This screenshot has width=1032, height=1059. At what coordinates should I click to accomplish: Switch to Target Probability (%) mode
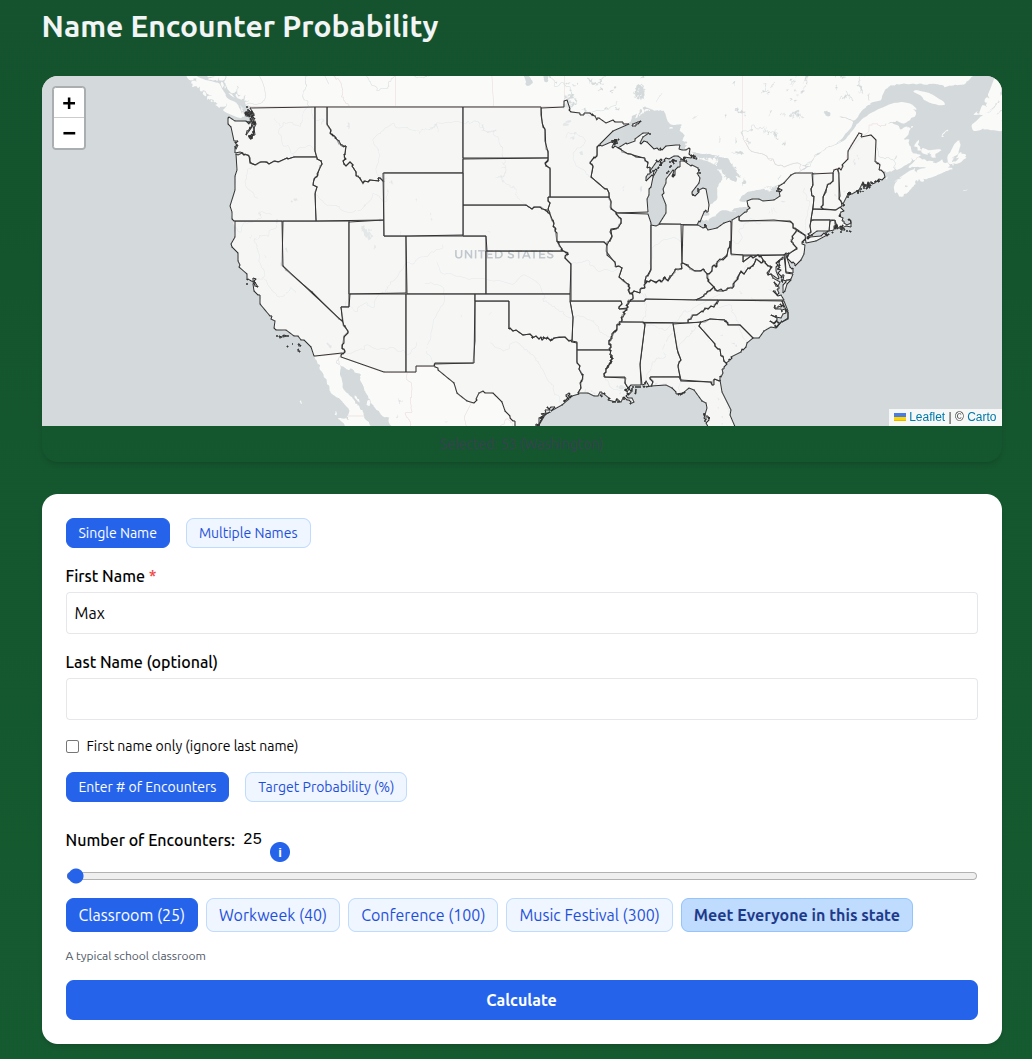[325, 787]
